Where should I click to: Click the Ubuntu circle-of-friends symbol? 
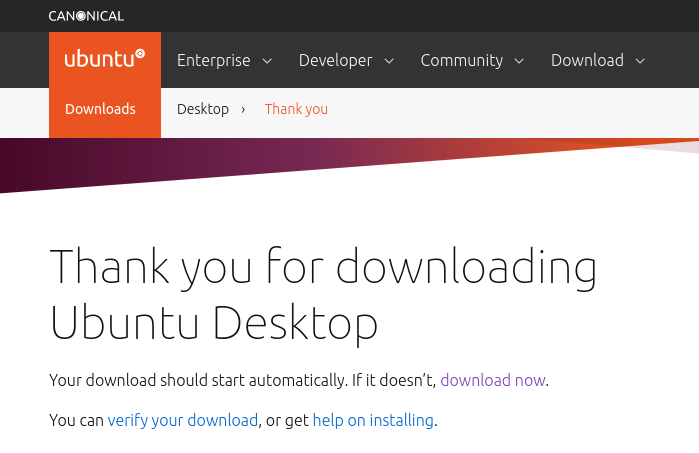(140, 54)
